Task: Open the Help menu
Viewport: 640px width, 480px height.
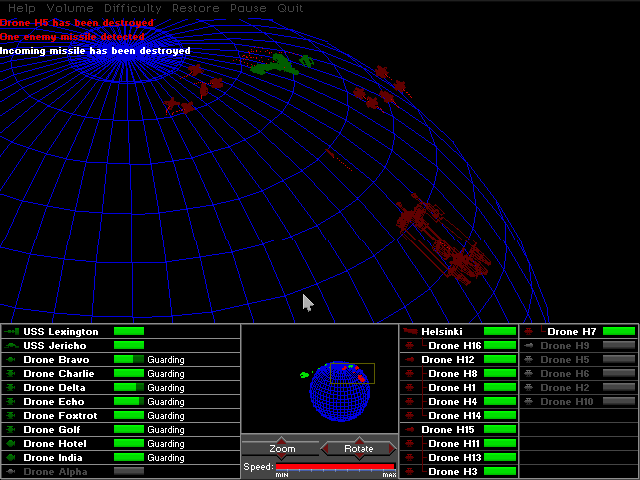Action: (22, 8)
